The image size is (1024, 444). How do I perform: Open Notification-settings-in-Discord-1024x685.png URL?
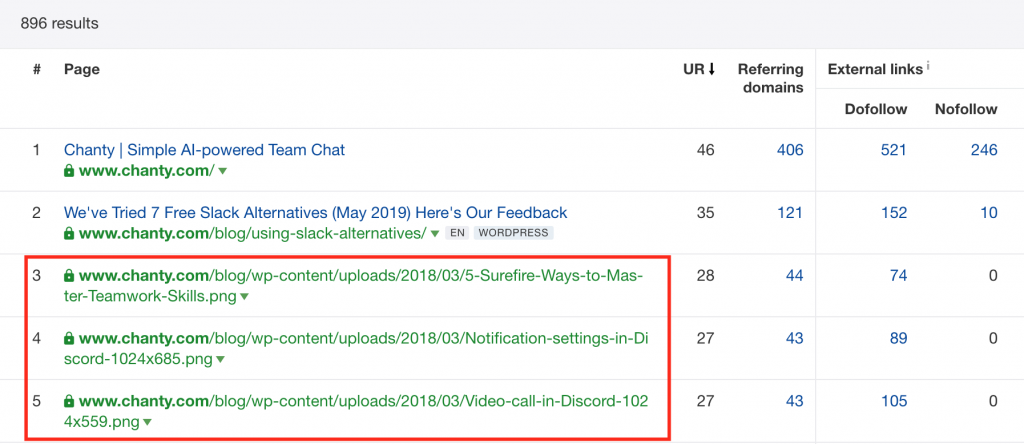click(x=356, y=349)
